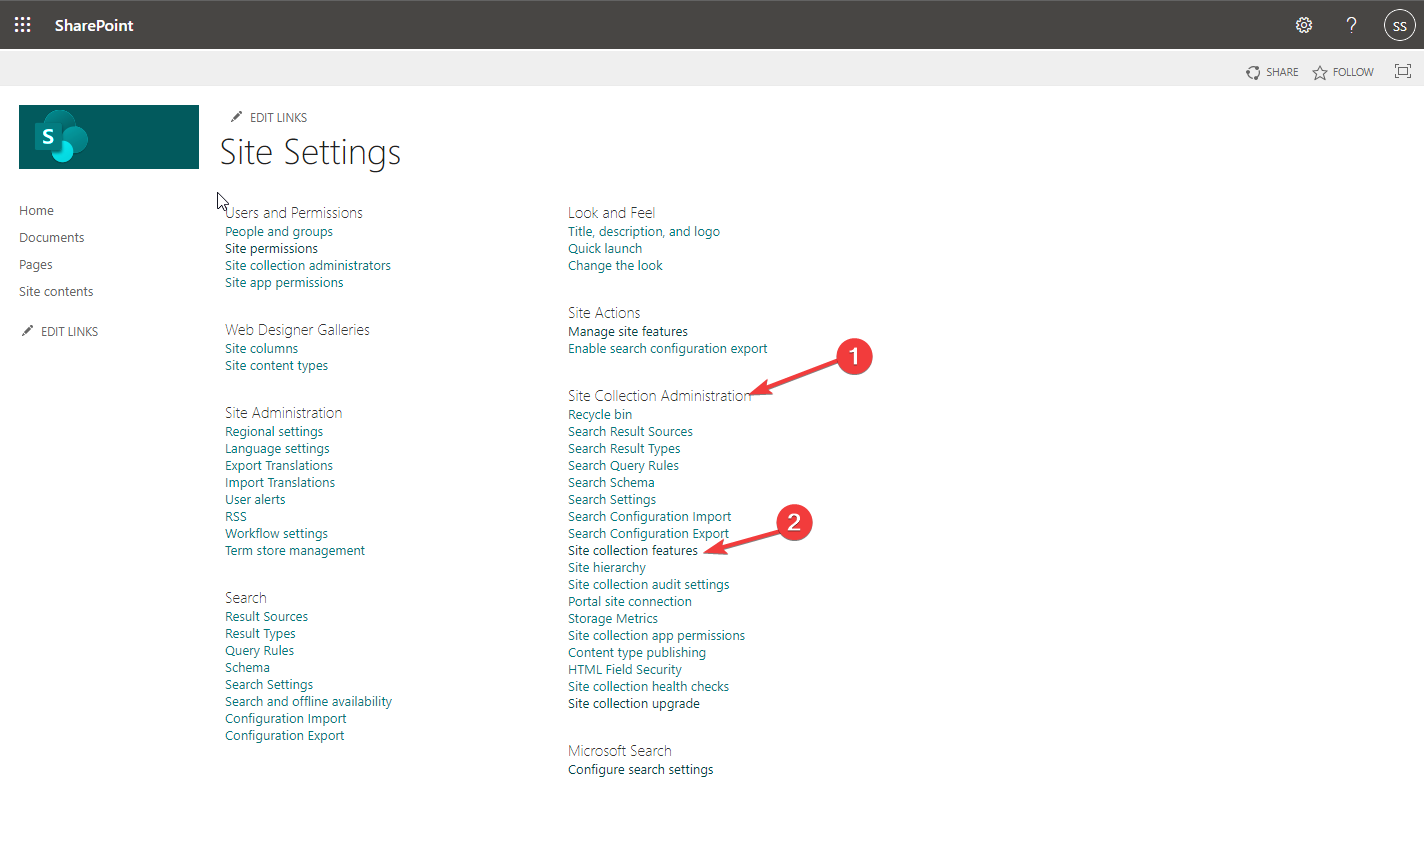Open Documents in left navigation
The width and height of the screenshot is (1424, 865).
[52, 237]
